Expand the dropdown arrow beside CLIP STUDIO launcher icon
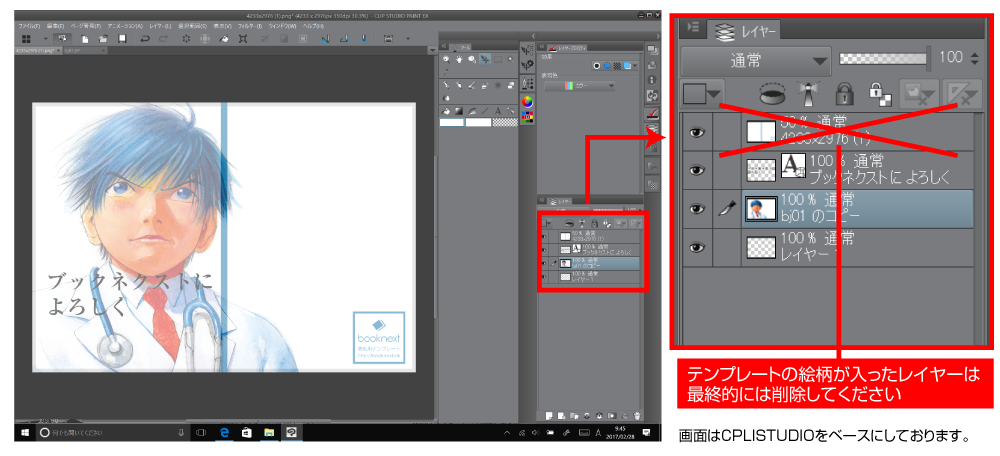 (46, 39)
